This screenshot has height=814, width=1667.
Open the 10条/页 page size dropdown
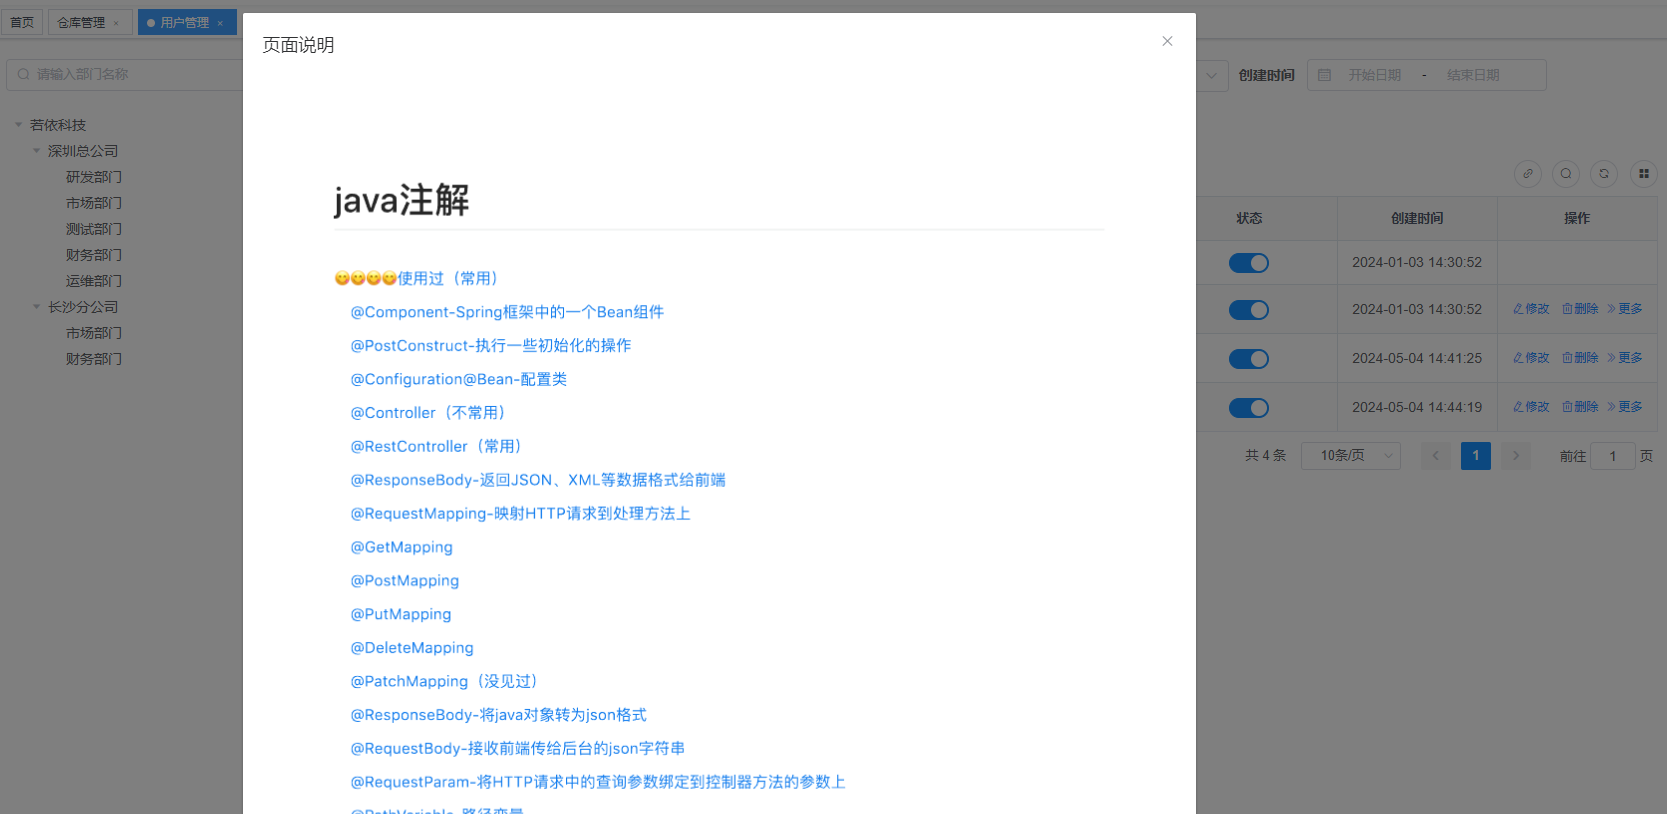(1351, 456)
